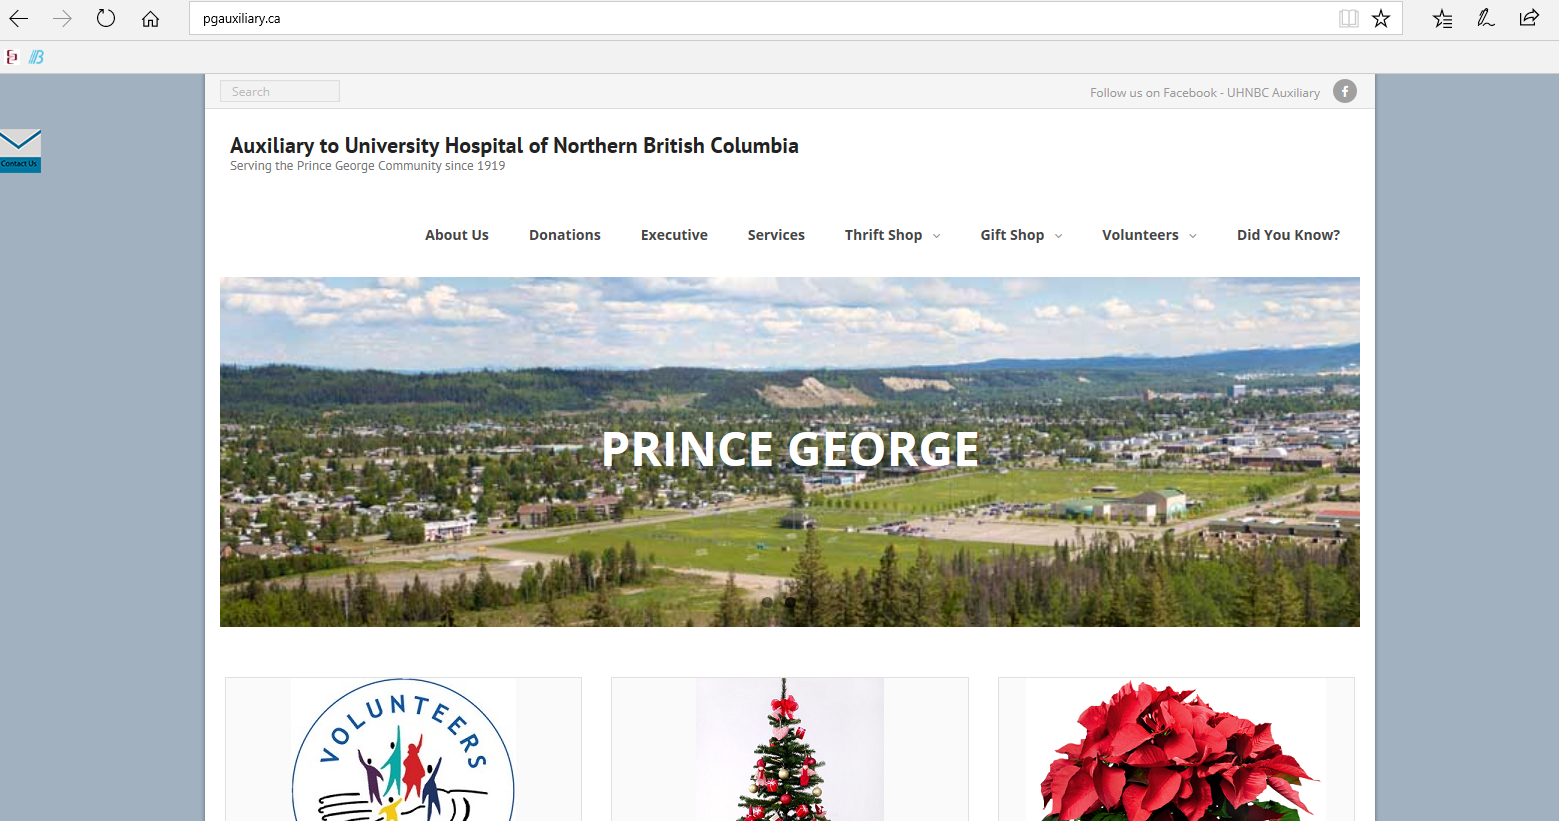Screen dimensions: 1559x821
Task: Click the browser back arrow
Action: [x=19, y=18]
